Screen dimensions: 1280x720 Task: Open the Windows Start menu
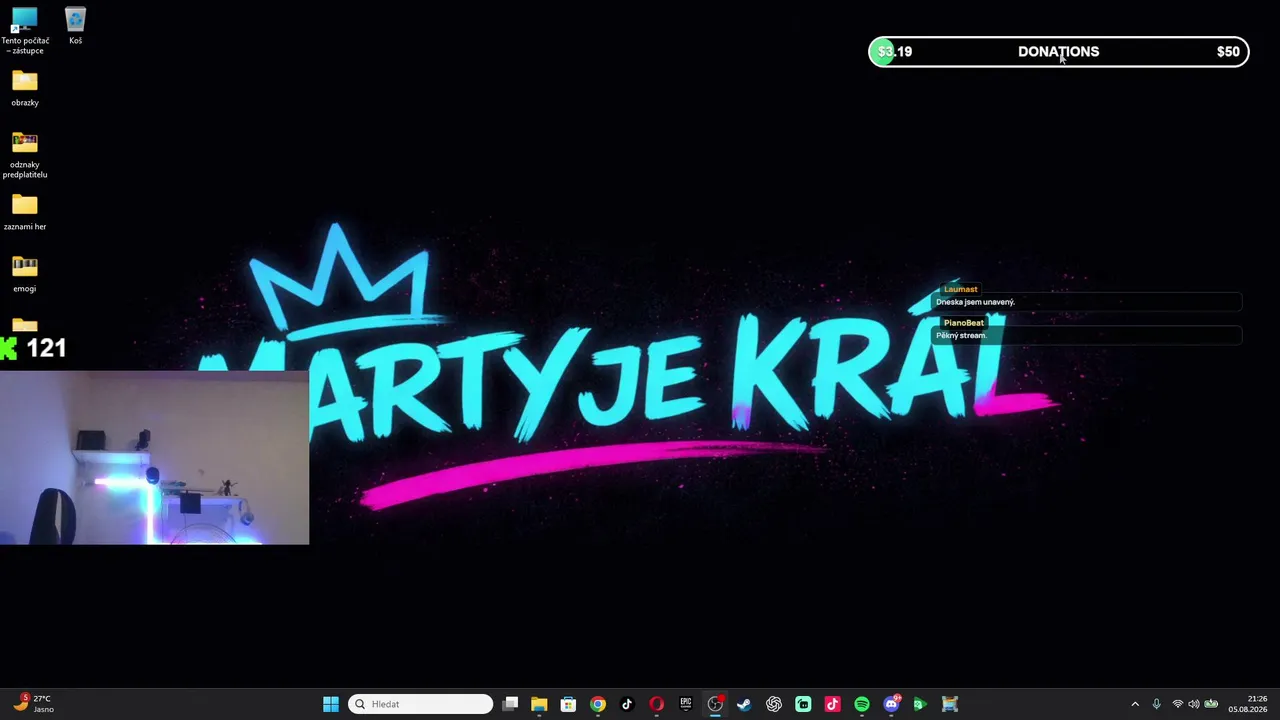(x=331, y=704)
